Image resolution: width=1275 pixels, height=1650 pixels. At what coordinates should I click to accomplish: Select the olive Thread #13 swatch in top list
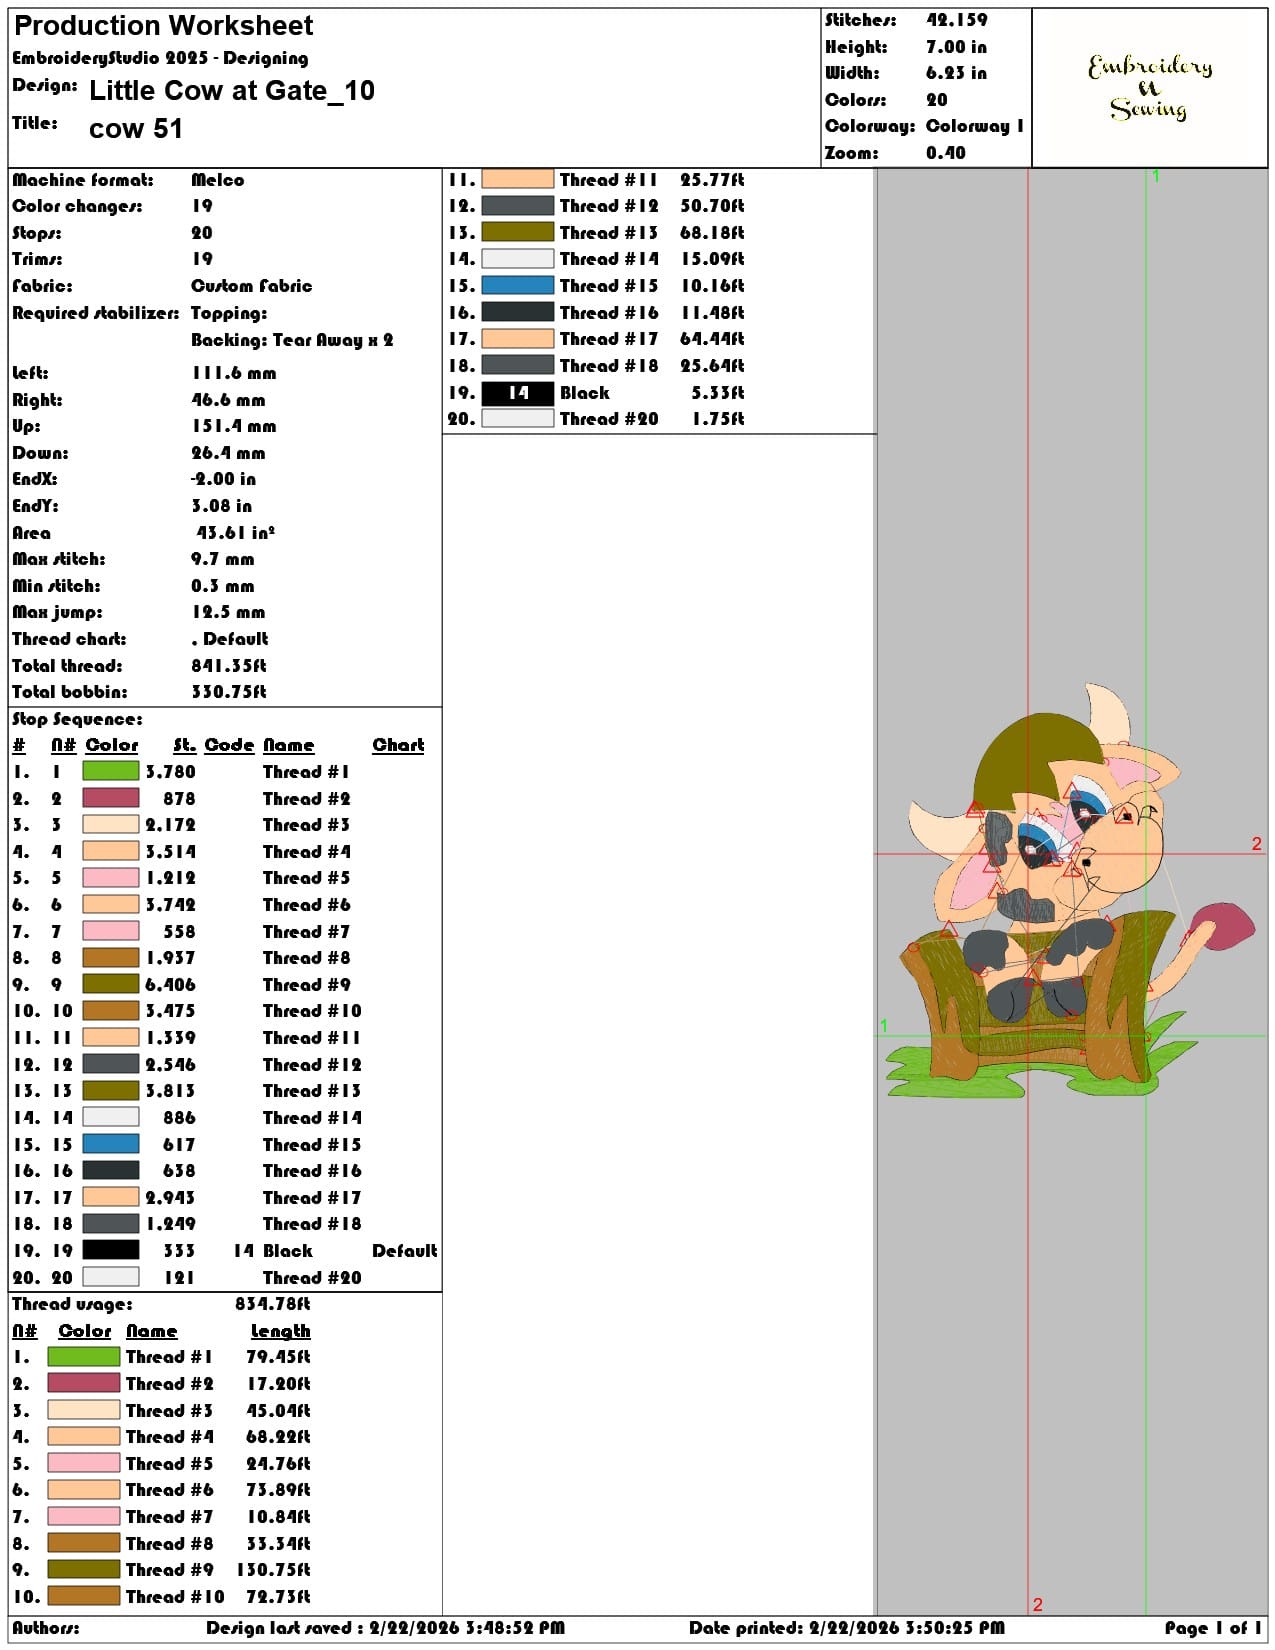[x=517, y=232]
